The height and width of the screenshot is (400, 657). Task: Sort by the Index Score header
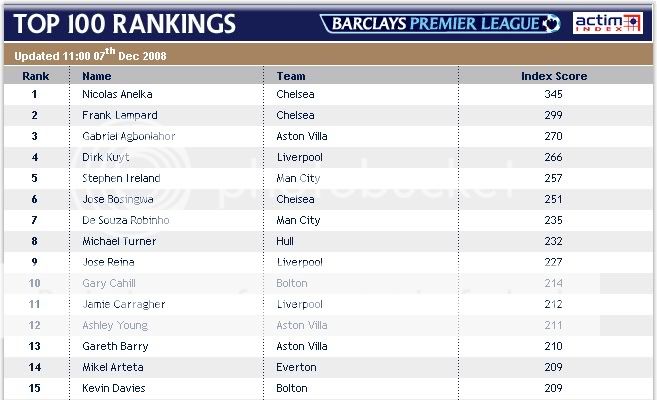coord(554,76)
